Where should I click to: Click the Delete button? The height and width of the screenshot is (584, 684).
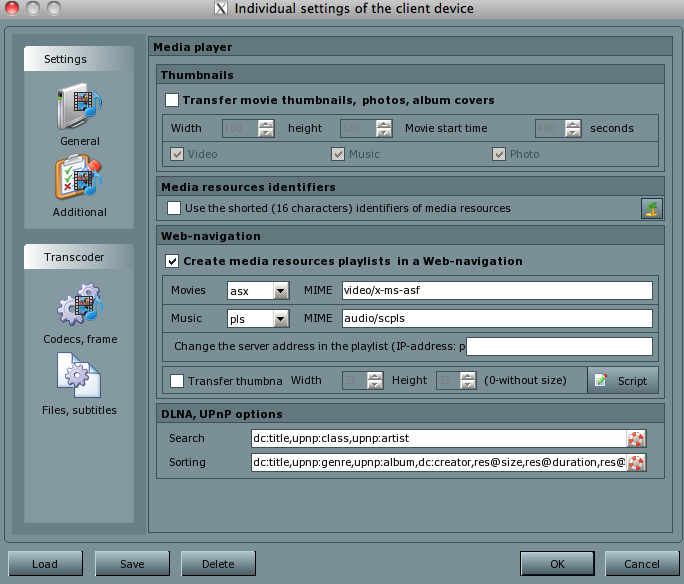tap(218, 564)
